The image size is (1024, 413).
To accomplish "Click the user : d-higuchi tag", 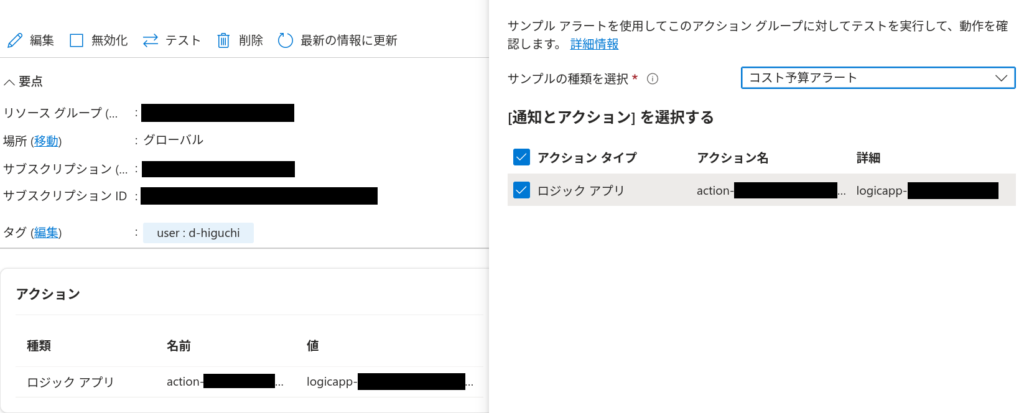I will tap(198, 233).
